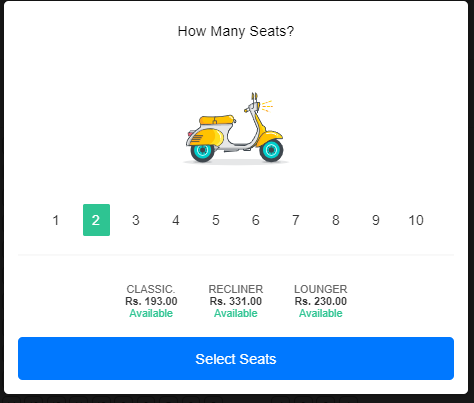Click the CLASSIC. seat category label
Screen dimensions: 474x403
click(151, 289)
